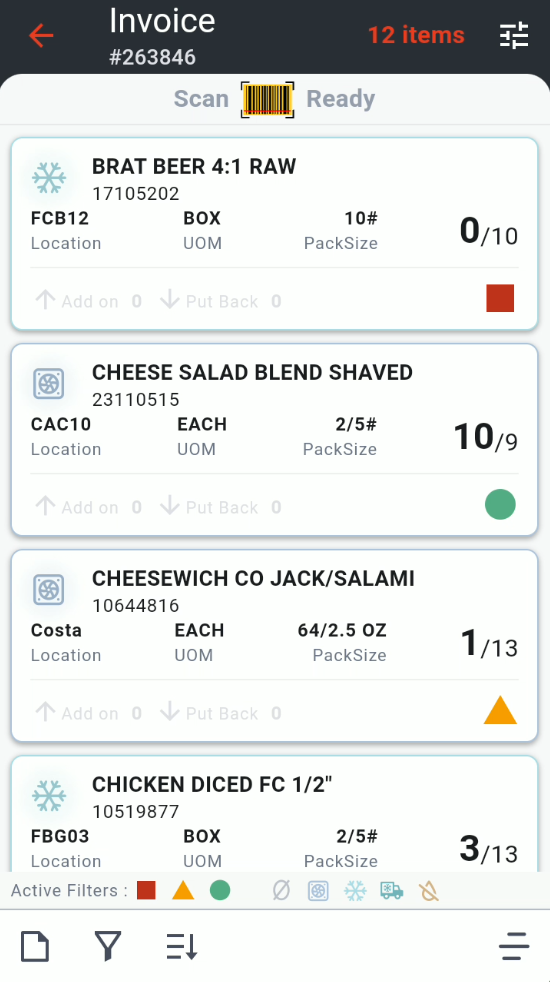Go back using the red arrow

[41, 36]
